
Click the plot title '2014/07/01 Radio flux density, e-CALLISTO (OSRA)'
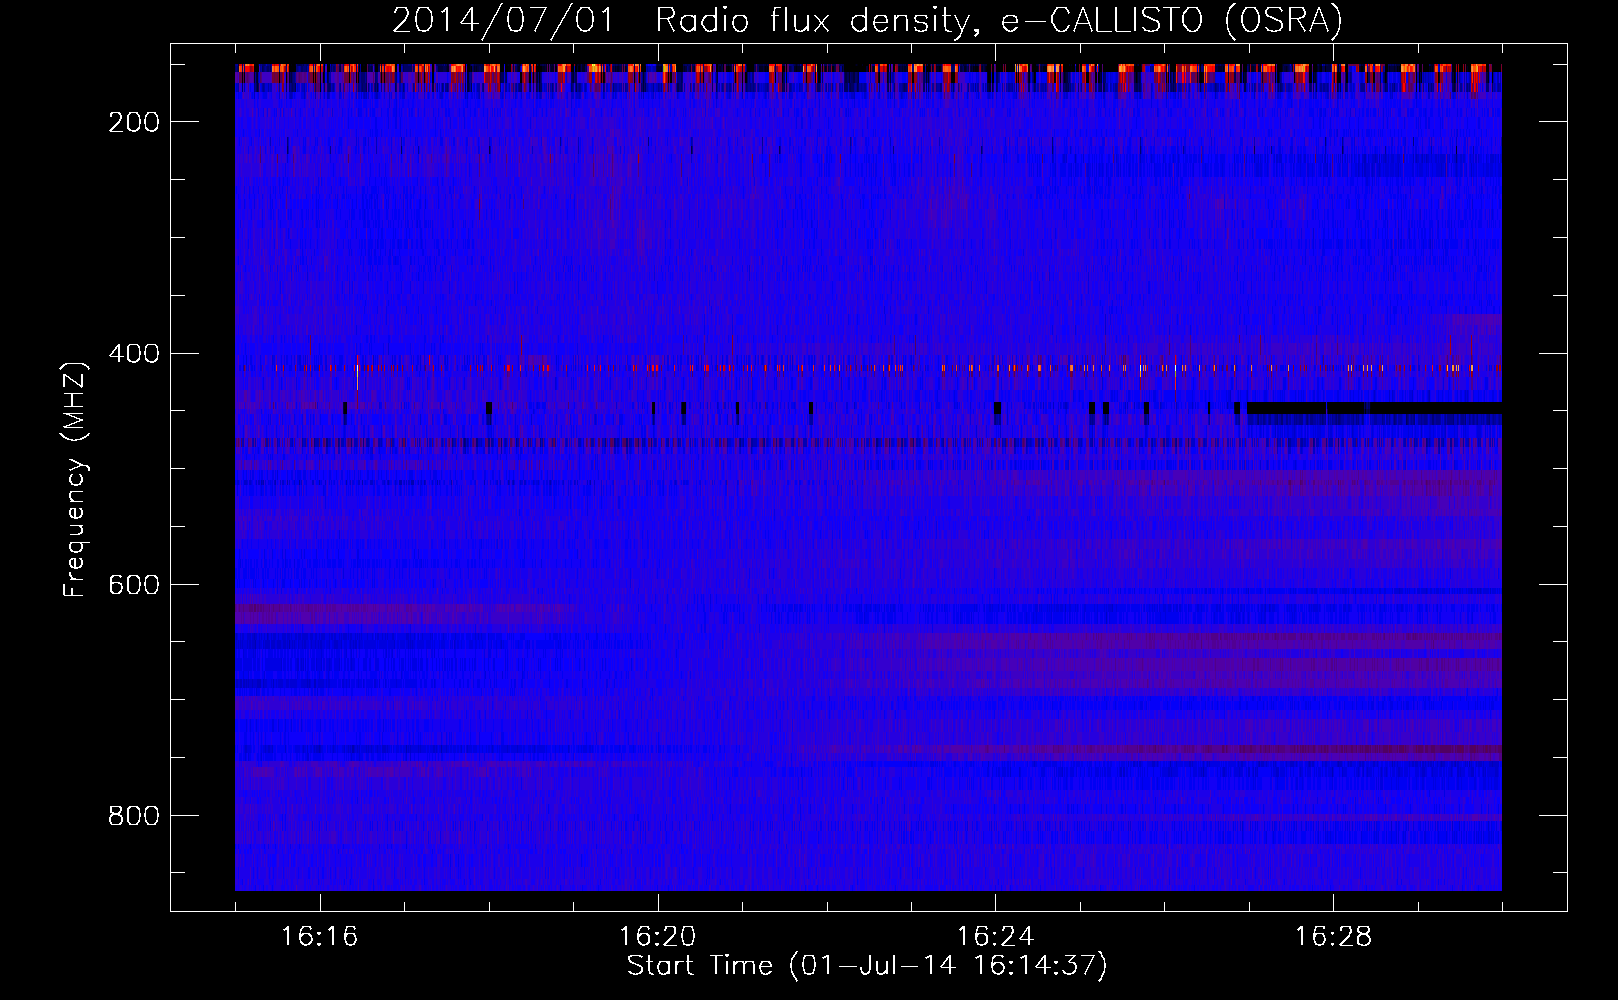[x=867, y=20]
